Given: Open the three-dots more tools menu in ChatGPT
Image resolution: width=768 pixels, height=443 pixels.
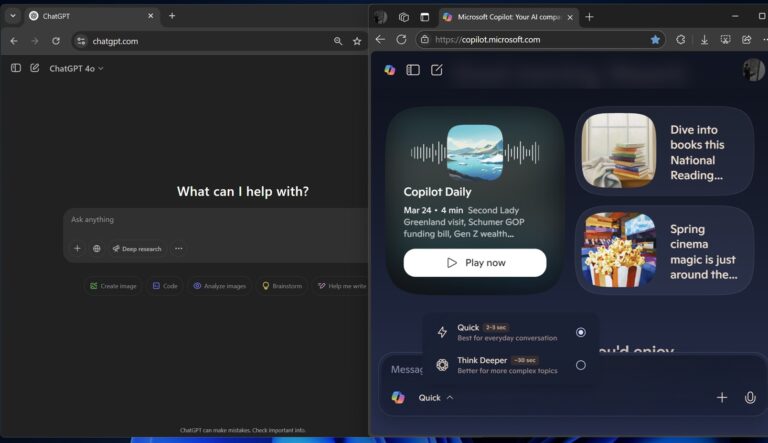Looking at the screenshot, I should 179,249.
